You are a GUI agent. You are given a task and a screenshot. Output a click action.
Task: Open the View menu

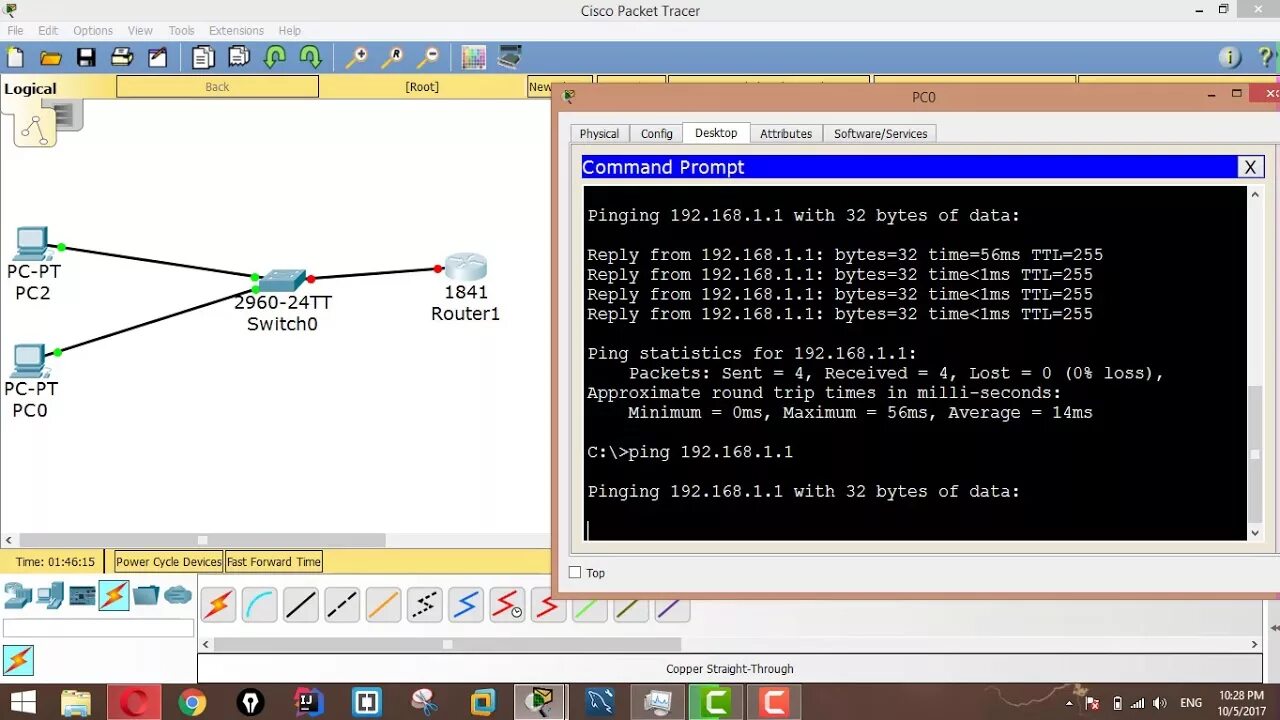click(140, 31)
